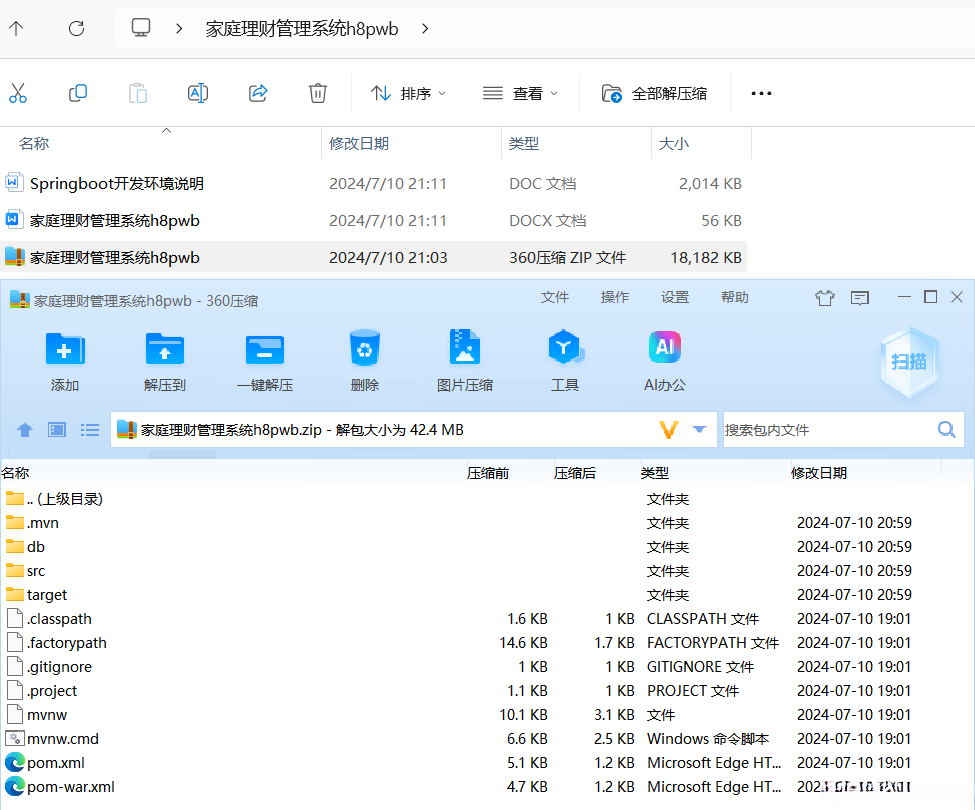975x810 pixels.
Task: Sort archive list by 压缩后 column
Action: [575, 473]
